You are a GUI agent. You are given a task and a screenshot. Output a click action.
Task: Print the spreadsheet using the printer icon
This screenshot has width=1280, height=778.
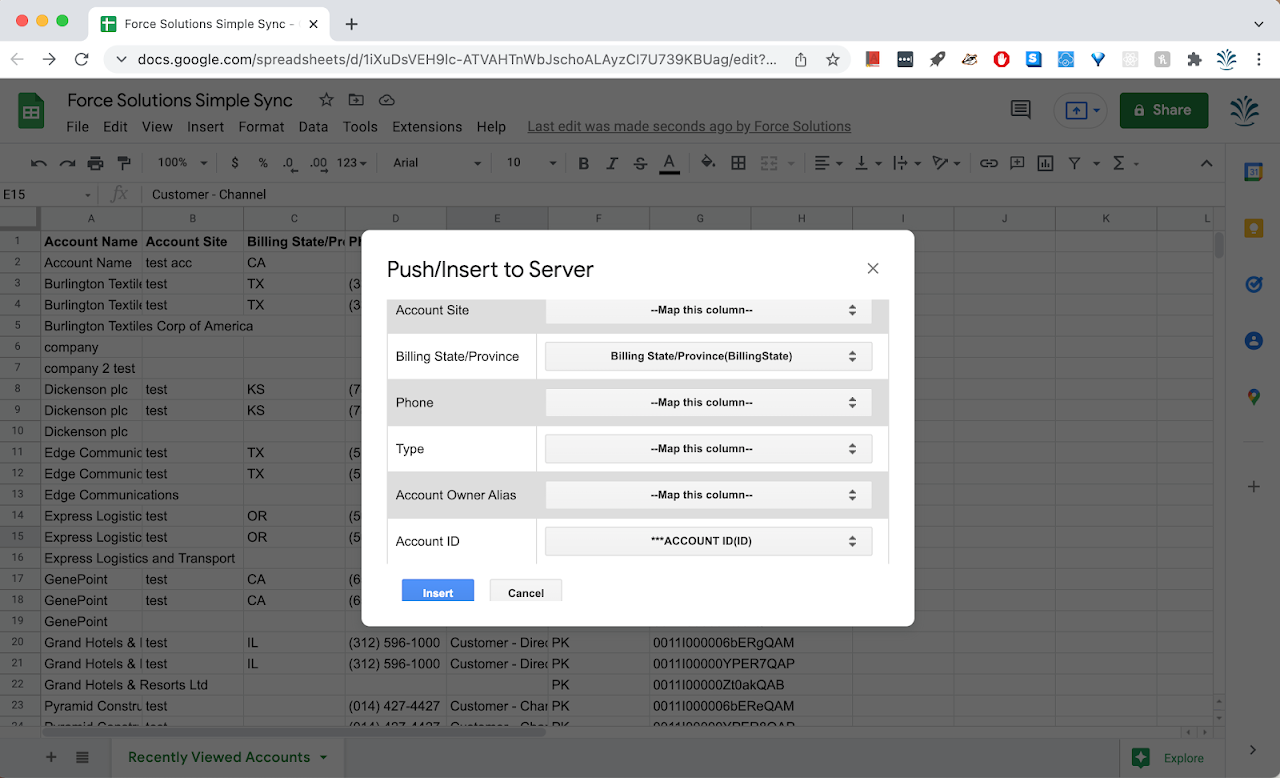95,163
